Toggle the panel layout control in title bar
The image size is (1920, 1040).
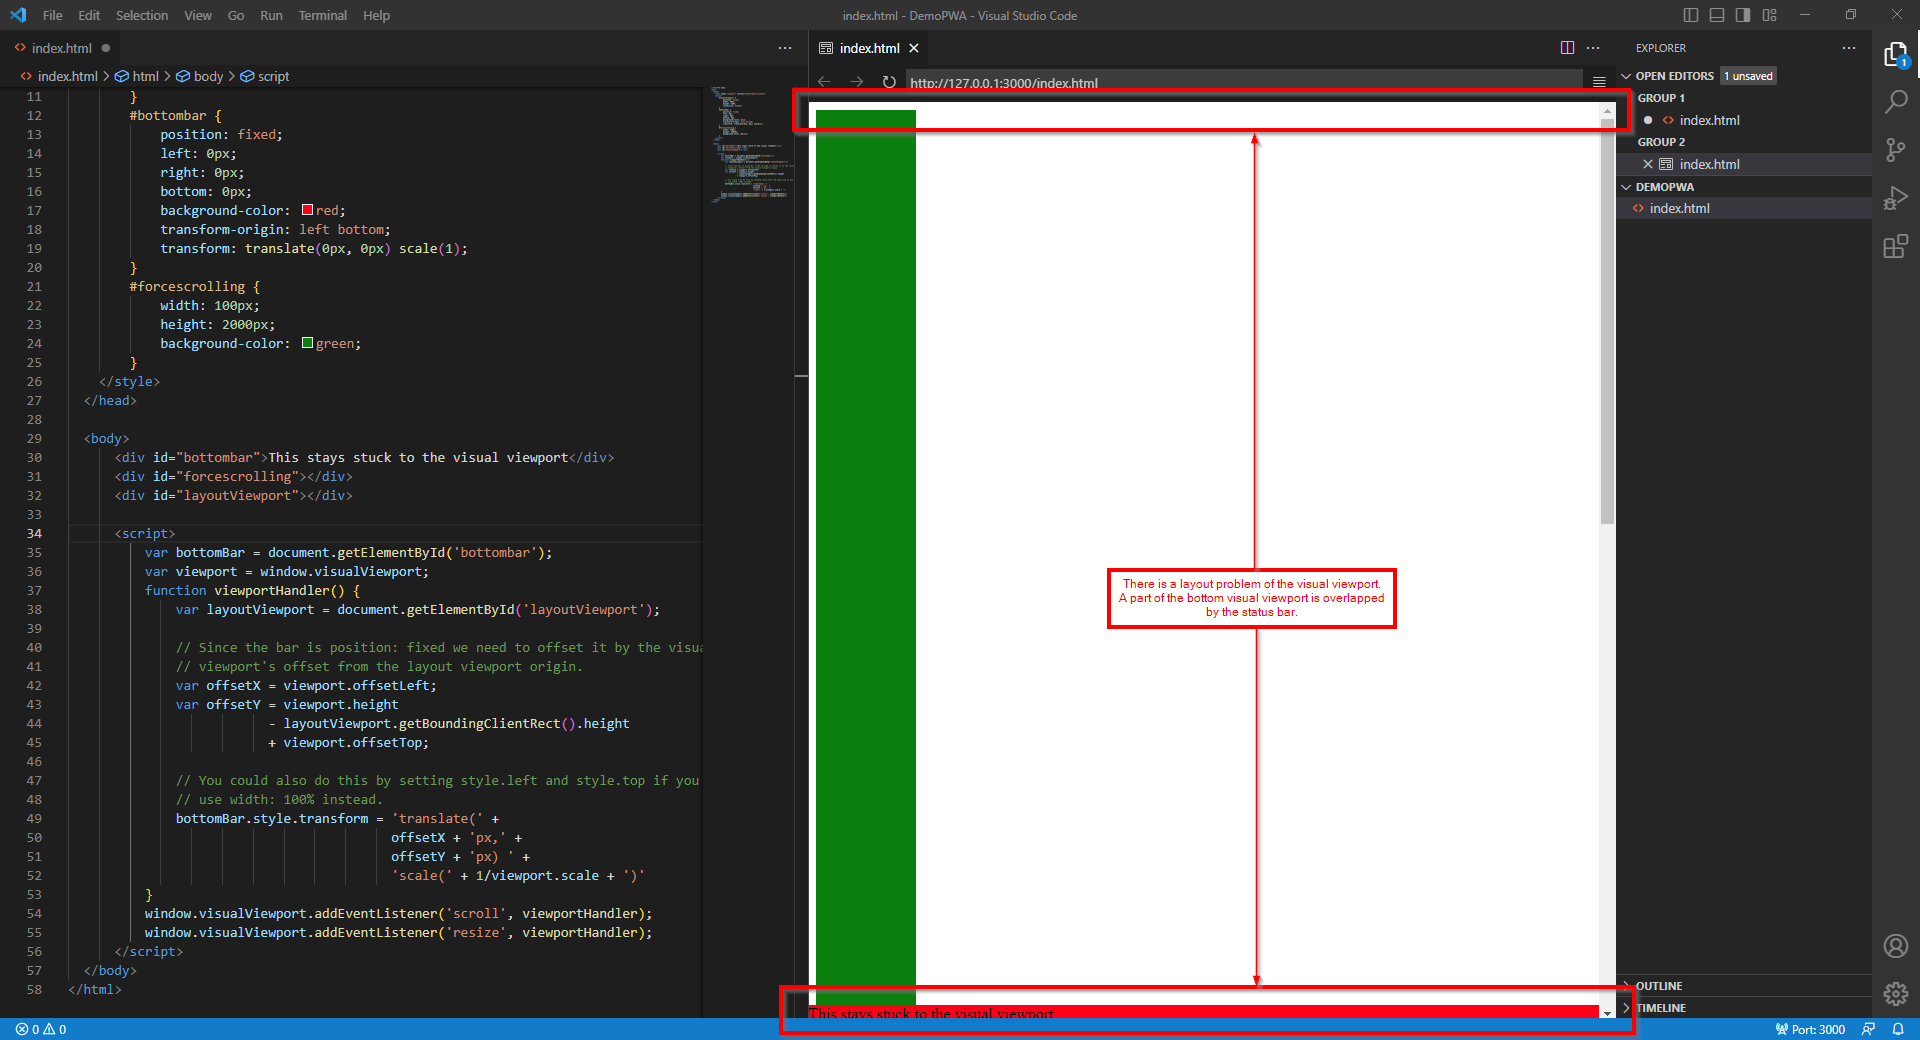tap(1717, 15)
